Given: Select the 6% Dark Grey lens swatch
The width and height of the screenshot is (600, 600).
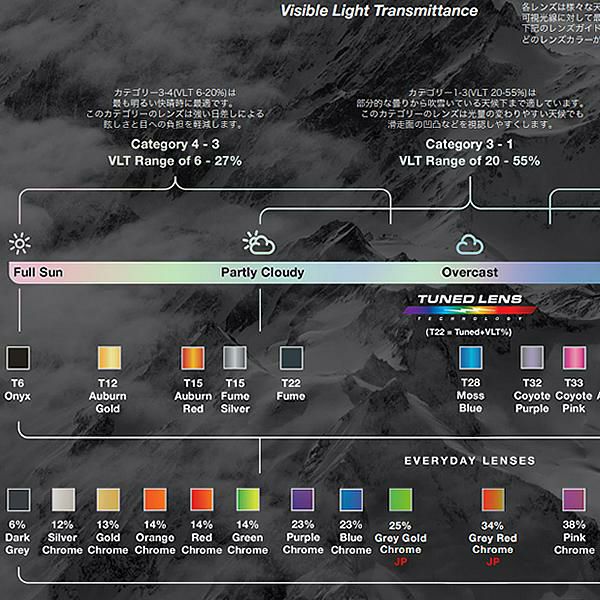Looking at the screenshot, I should click(x=18, y=499).
